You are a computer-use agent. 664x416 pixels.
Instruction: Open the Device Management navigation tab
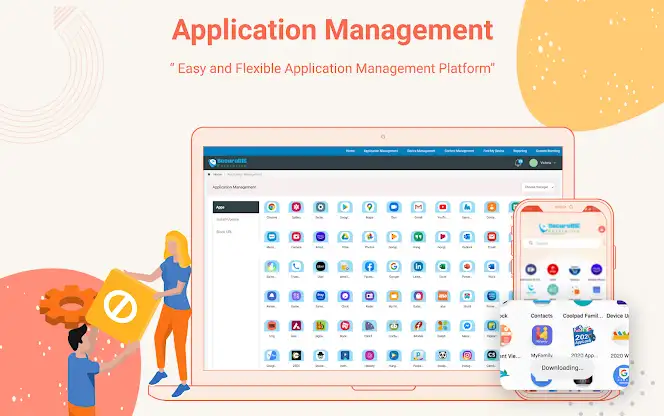click(x=421, y=151)
